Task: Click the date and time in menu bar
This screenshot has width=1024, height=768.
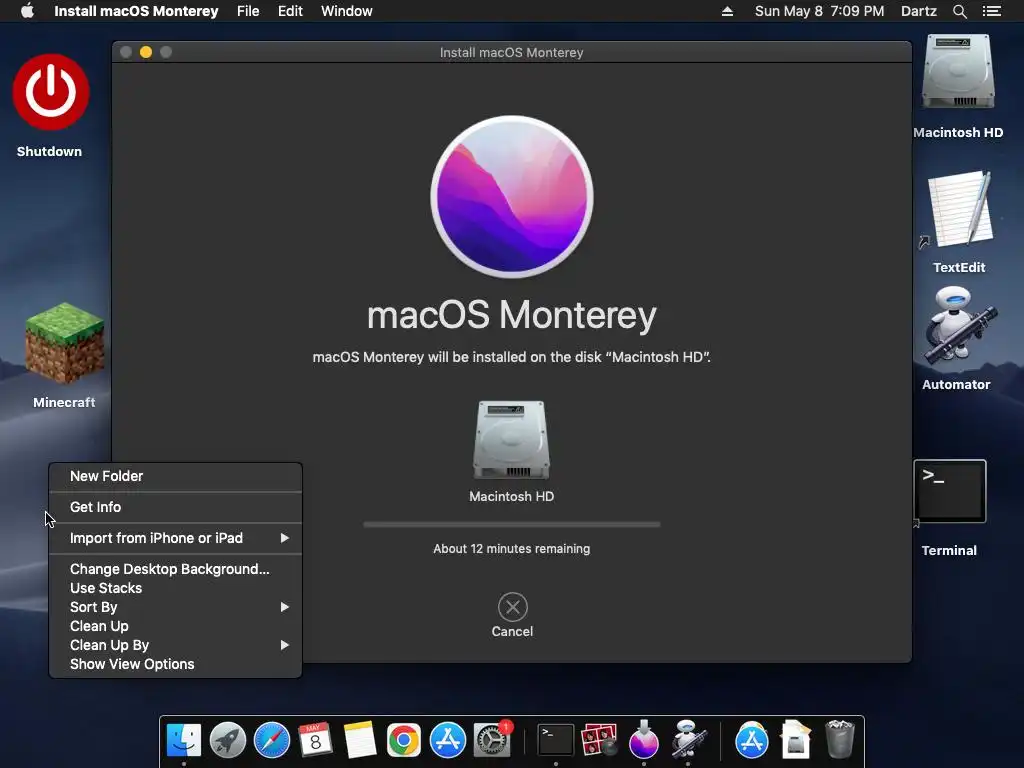Action: point(820,11)
